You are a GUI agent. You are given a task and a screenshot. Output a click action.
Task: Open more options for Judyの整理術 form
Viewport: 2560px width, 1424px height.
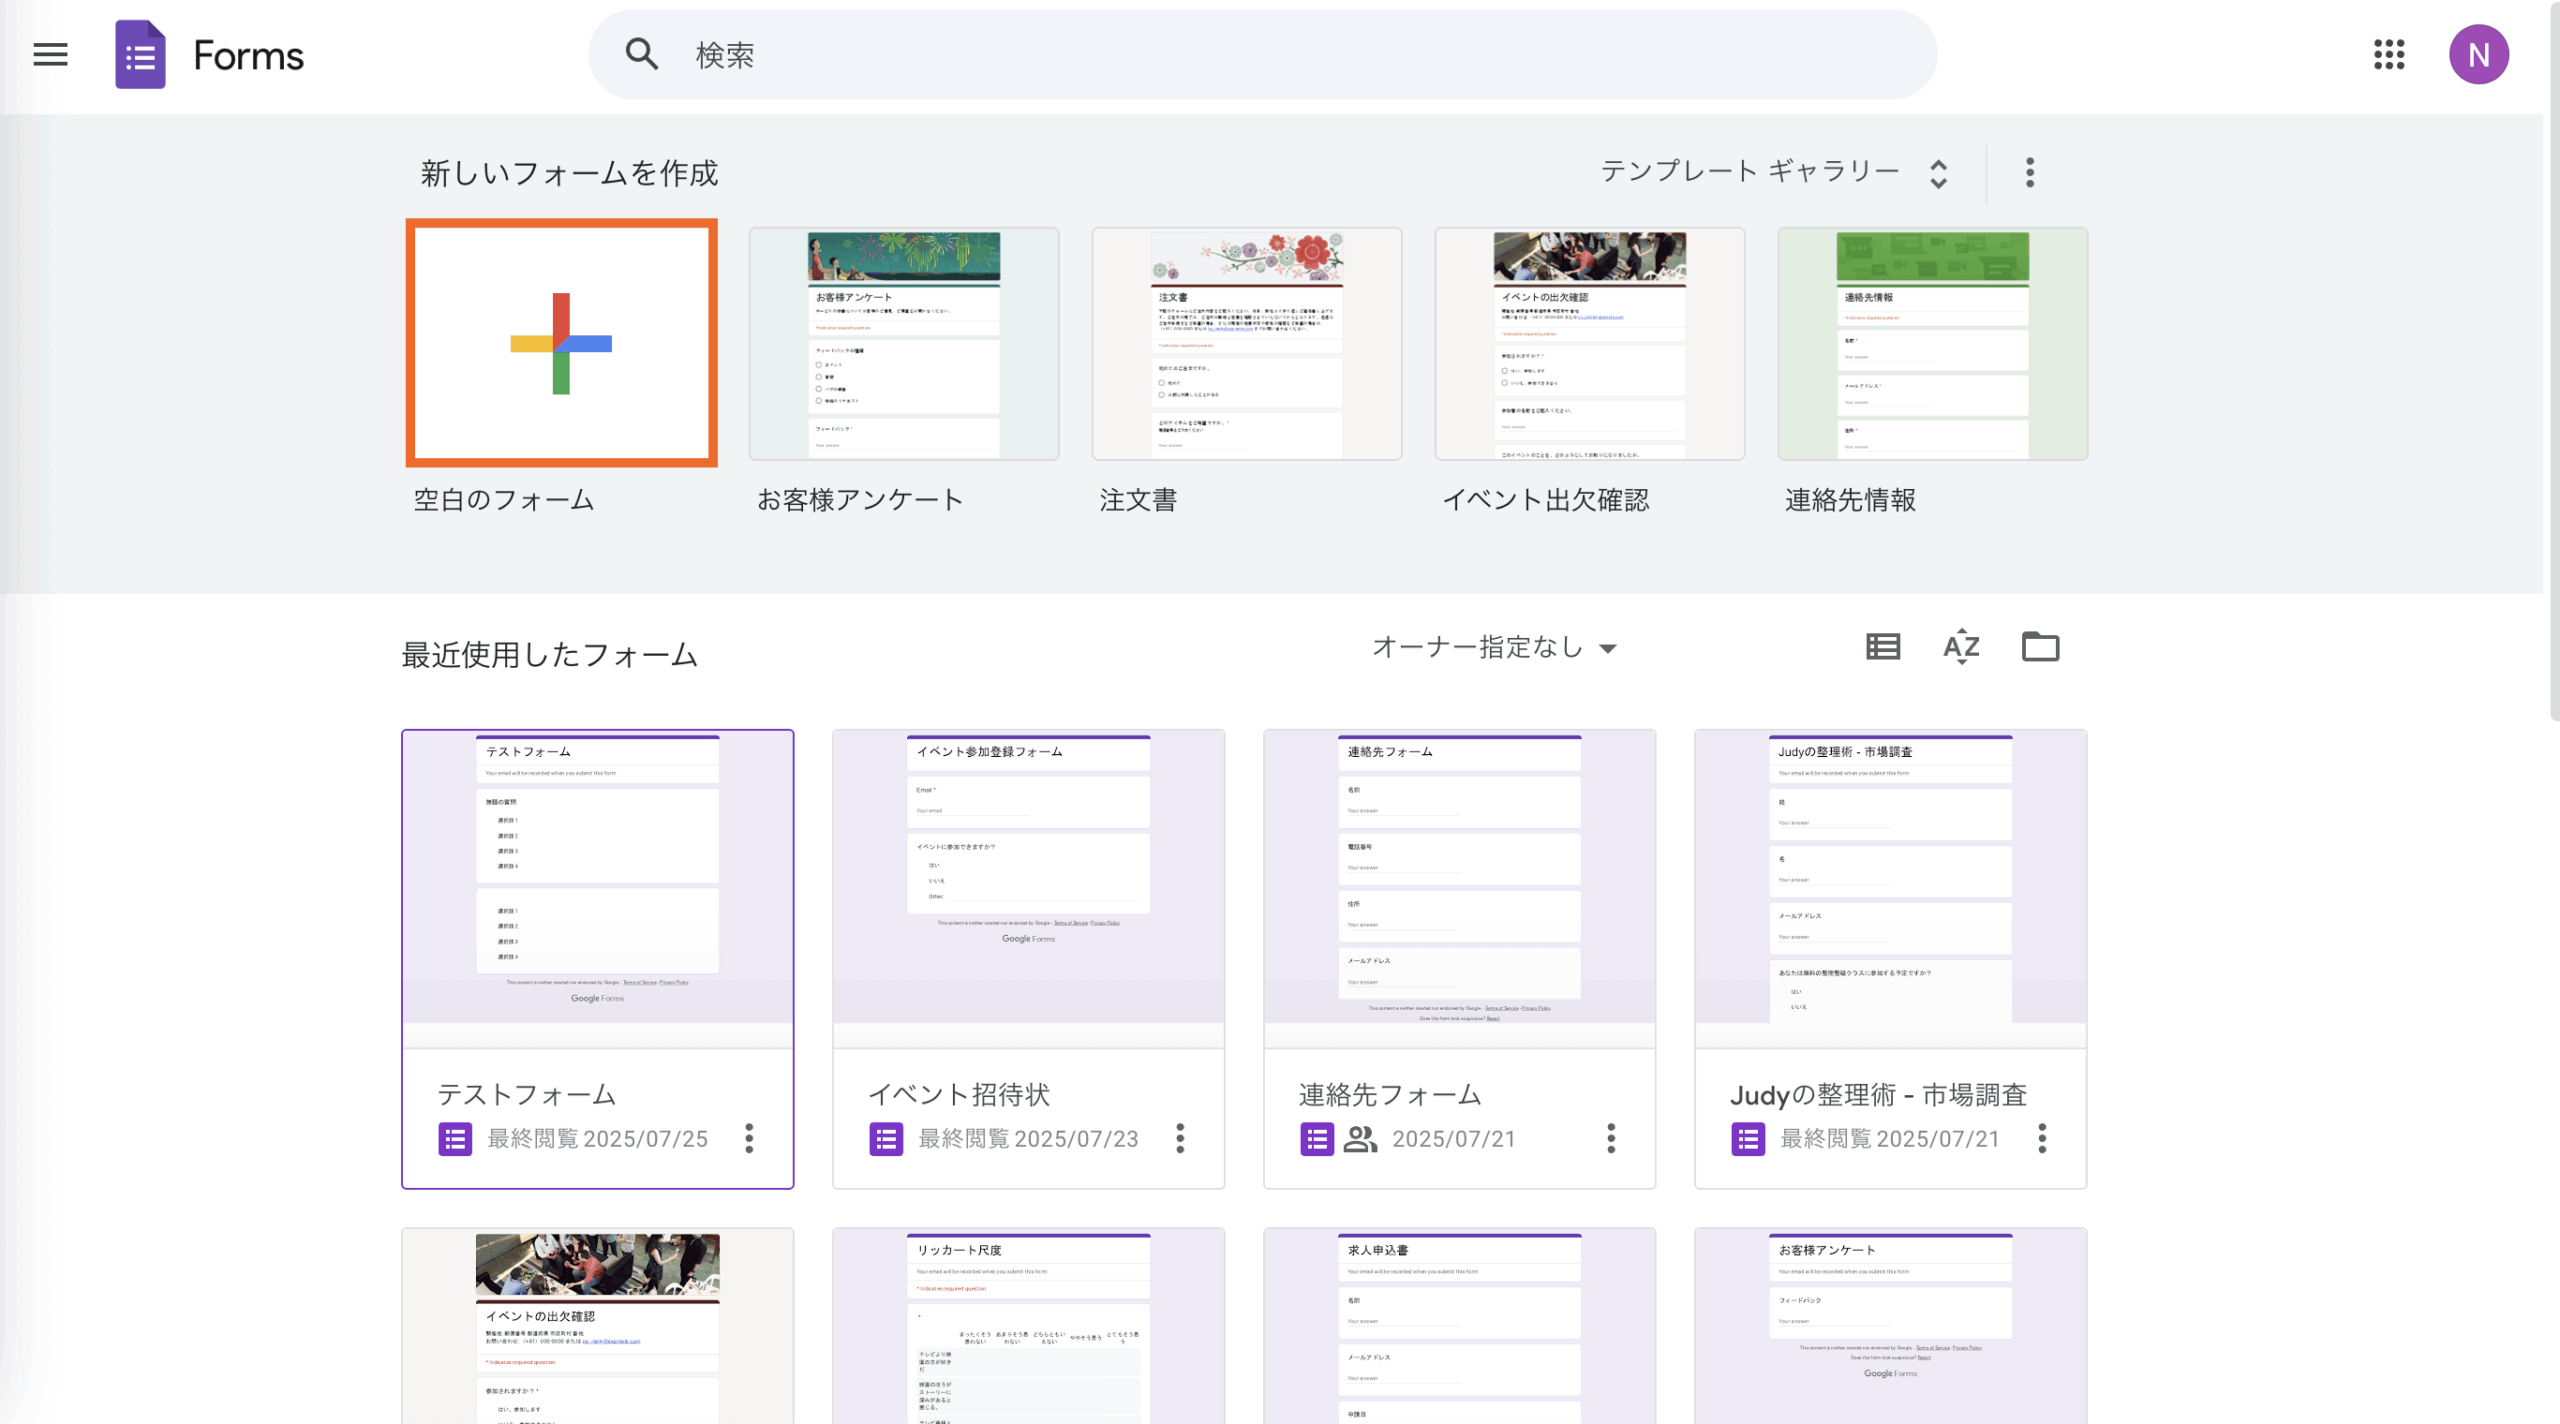tap(2042, 1138)
